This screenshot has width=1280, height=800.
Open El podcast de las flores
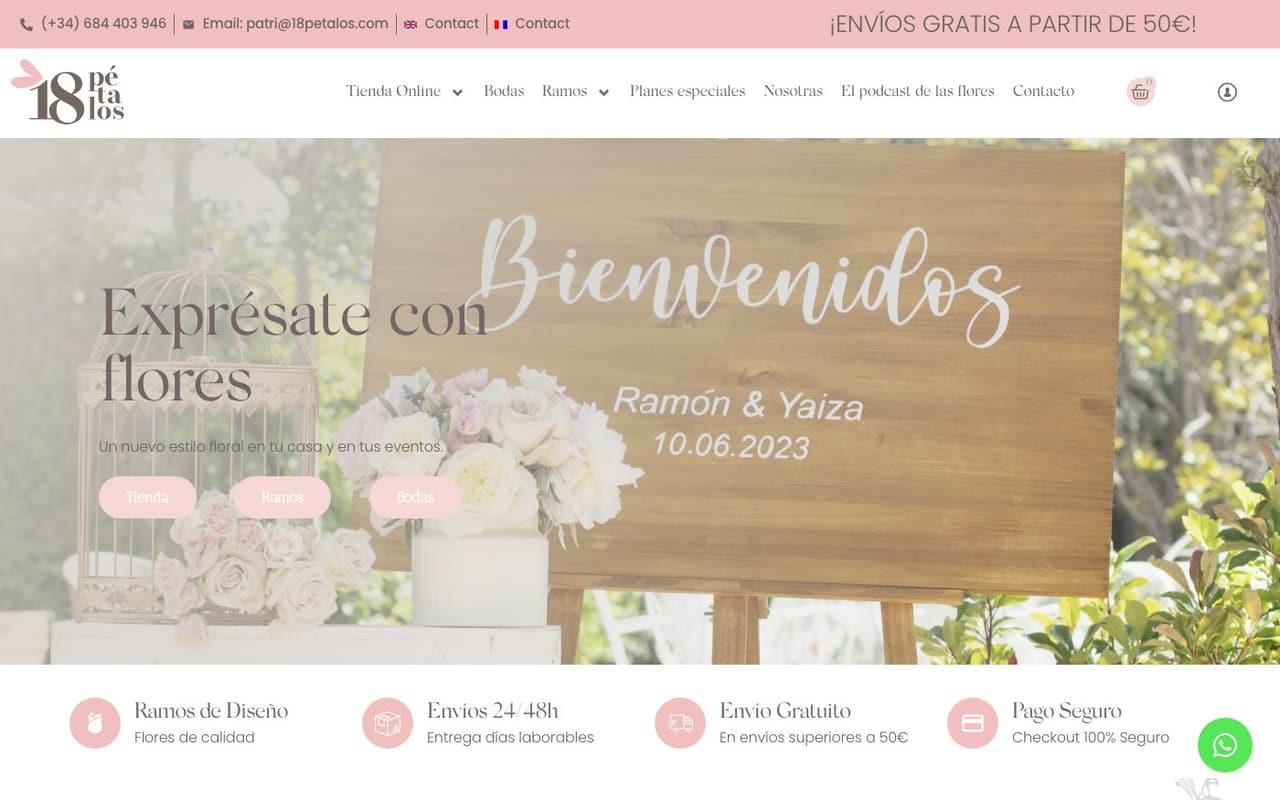[918, 91]
